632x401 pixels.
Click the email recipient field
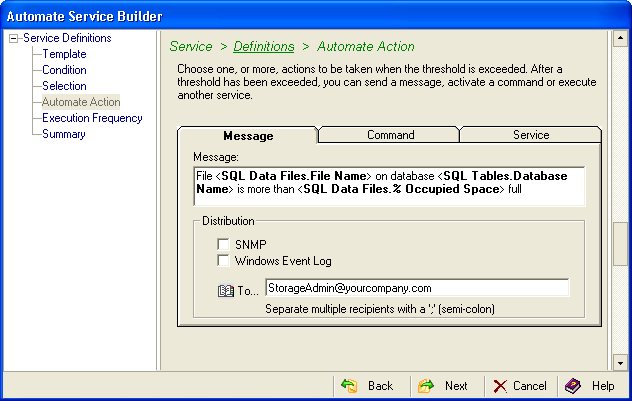pyautogui.click(x=417, y=288)
